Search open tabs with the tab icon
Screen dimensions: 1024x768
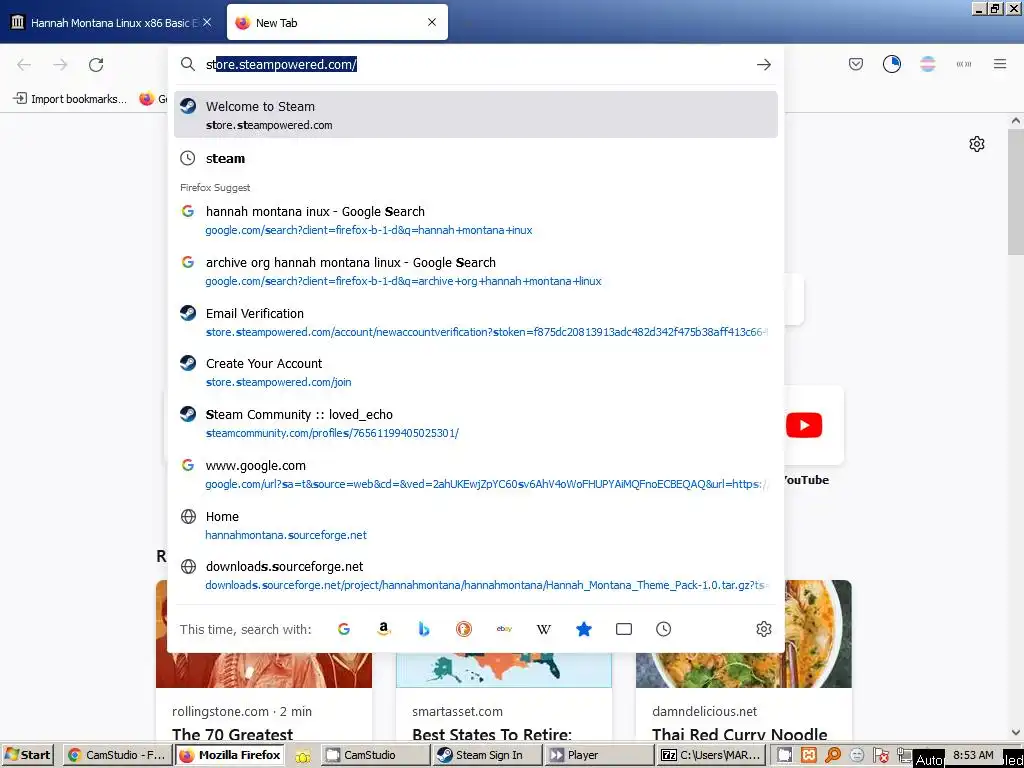pyautogui.click(x=624, y=629)
